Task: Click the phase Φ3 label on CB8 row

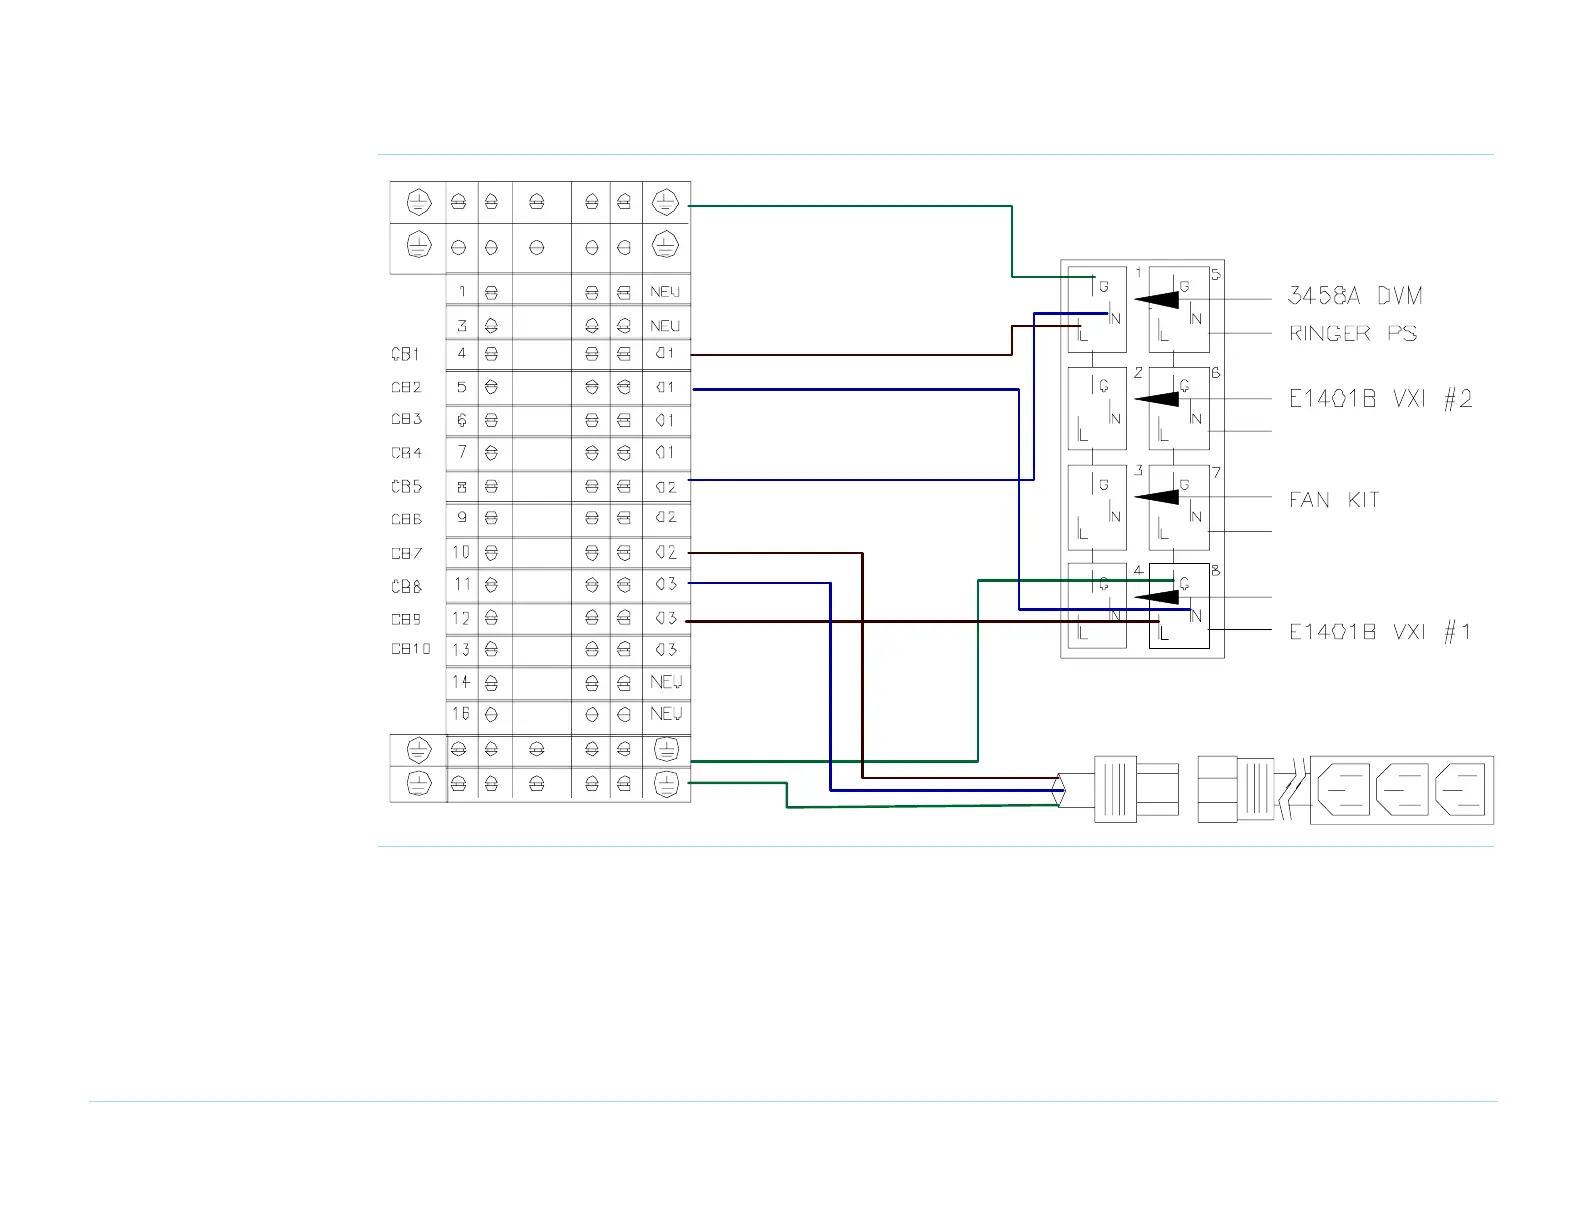Action: point(666,584)
